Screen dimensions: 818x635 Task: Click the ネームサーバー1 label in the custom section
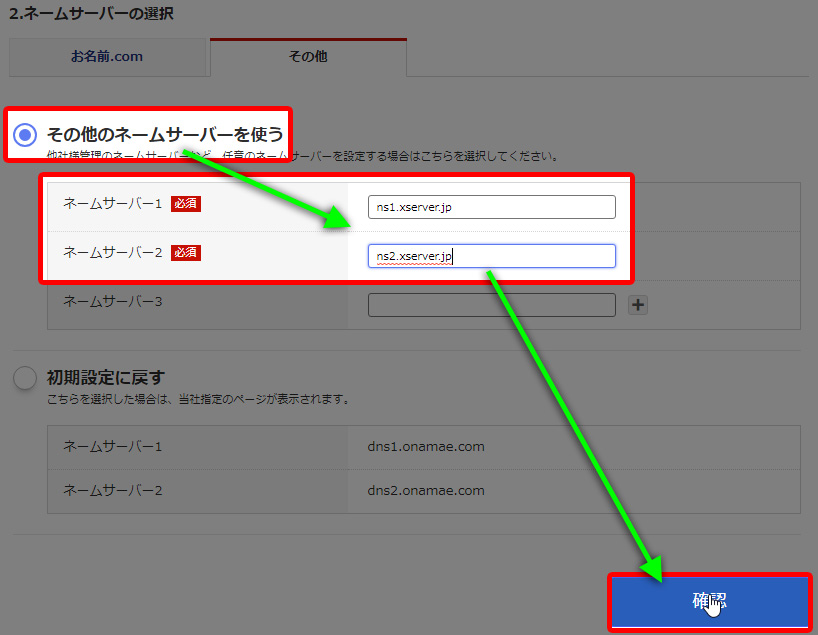(x=112, y=203)
